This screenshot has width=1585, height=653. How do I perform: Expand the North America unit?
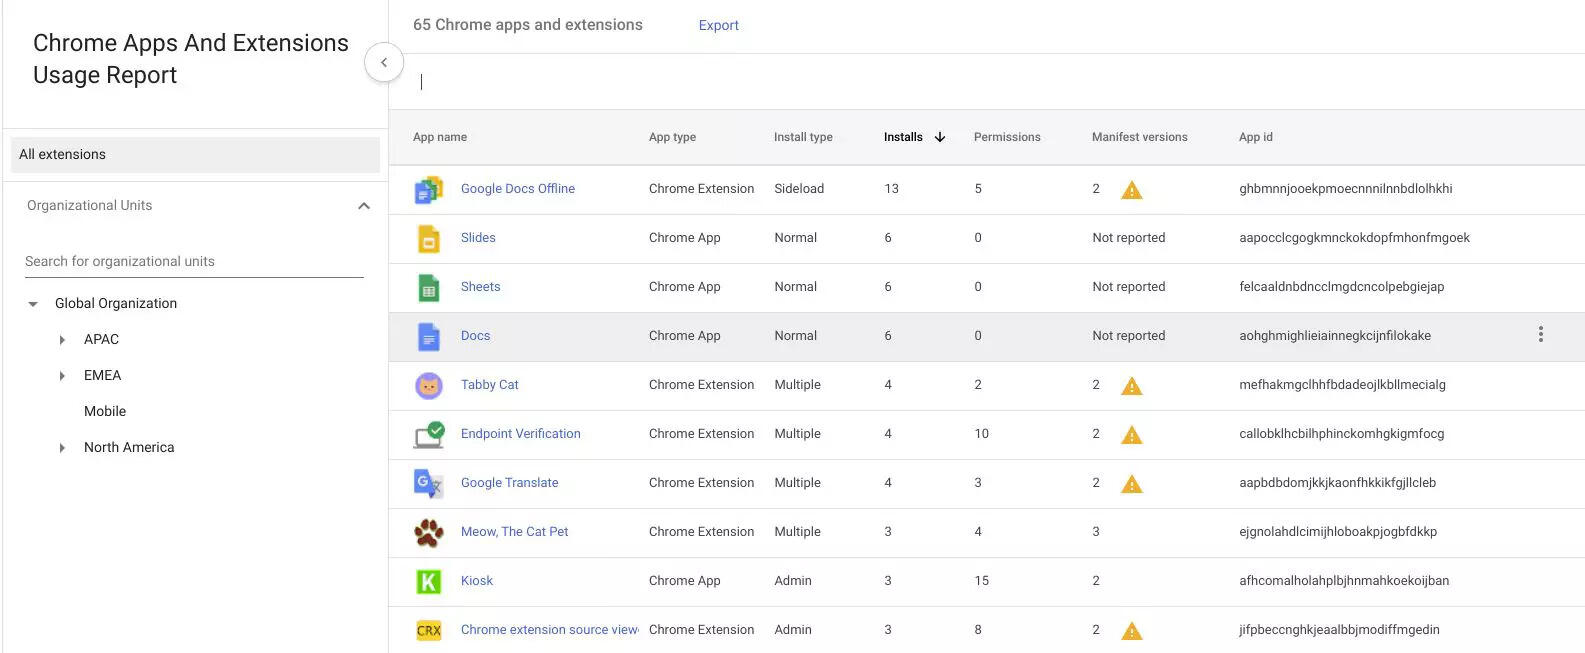pyautogui.click(x=62, y=448)
